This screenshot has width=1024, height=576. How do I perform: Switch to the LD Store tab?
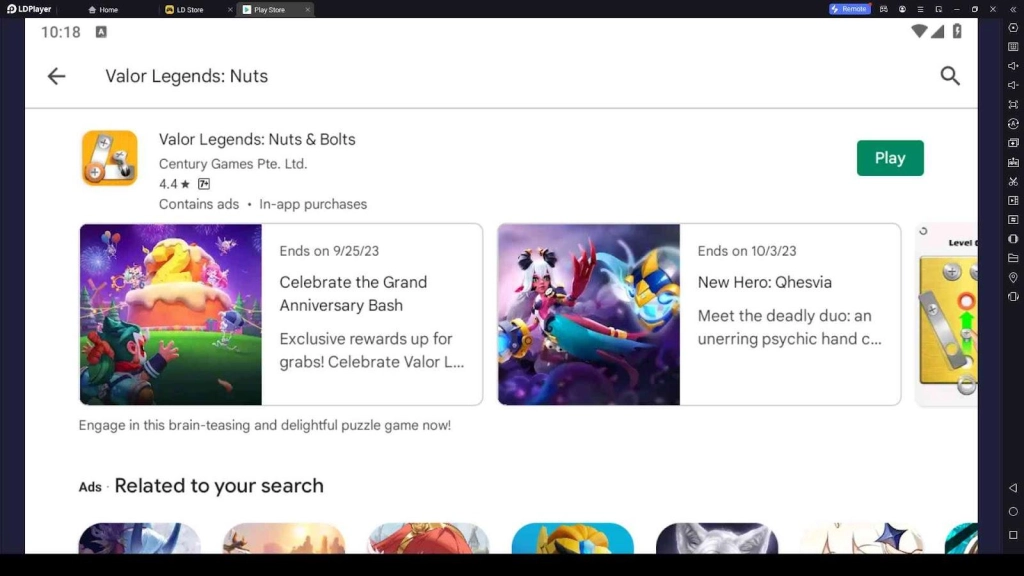tap(190, 10)
